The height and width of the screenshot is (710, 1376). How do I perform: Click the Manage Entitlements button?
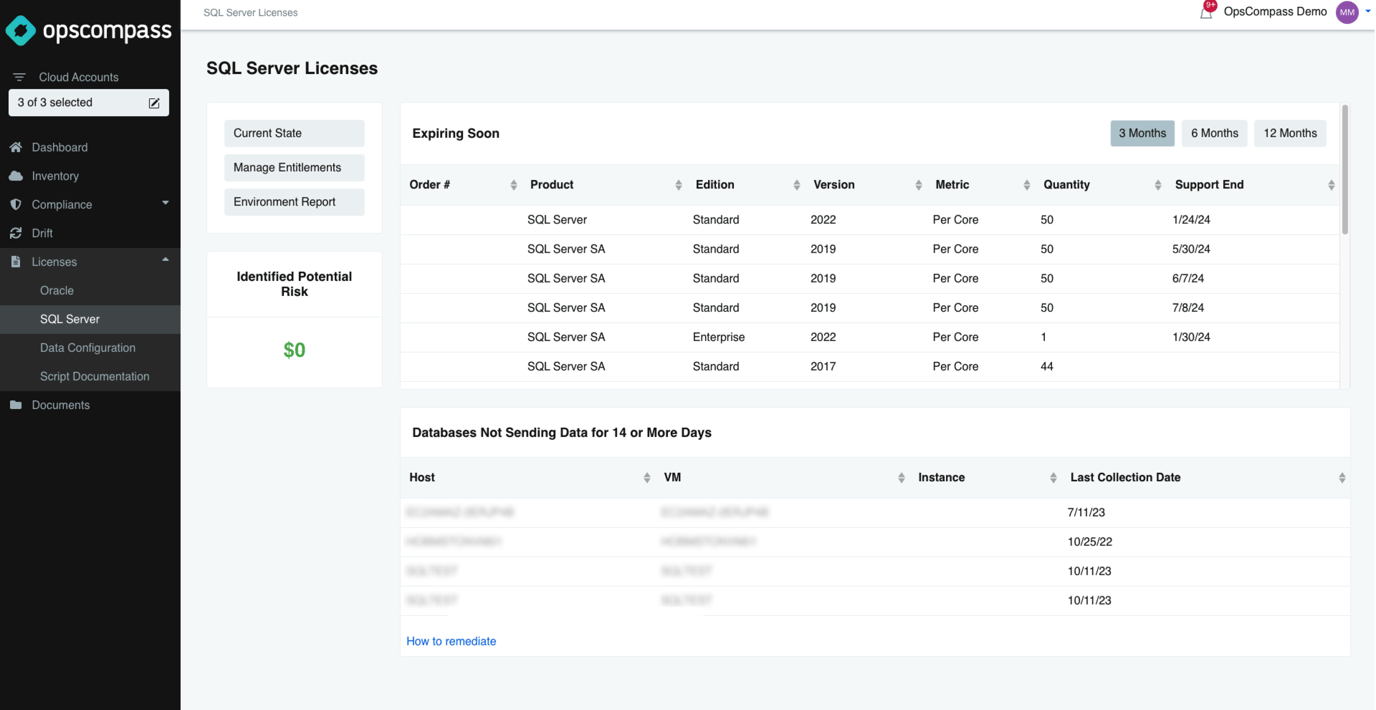coord(293,167)
